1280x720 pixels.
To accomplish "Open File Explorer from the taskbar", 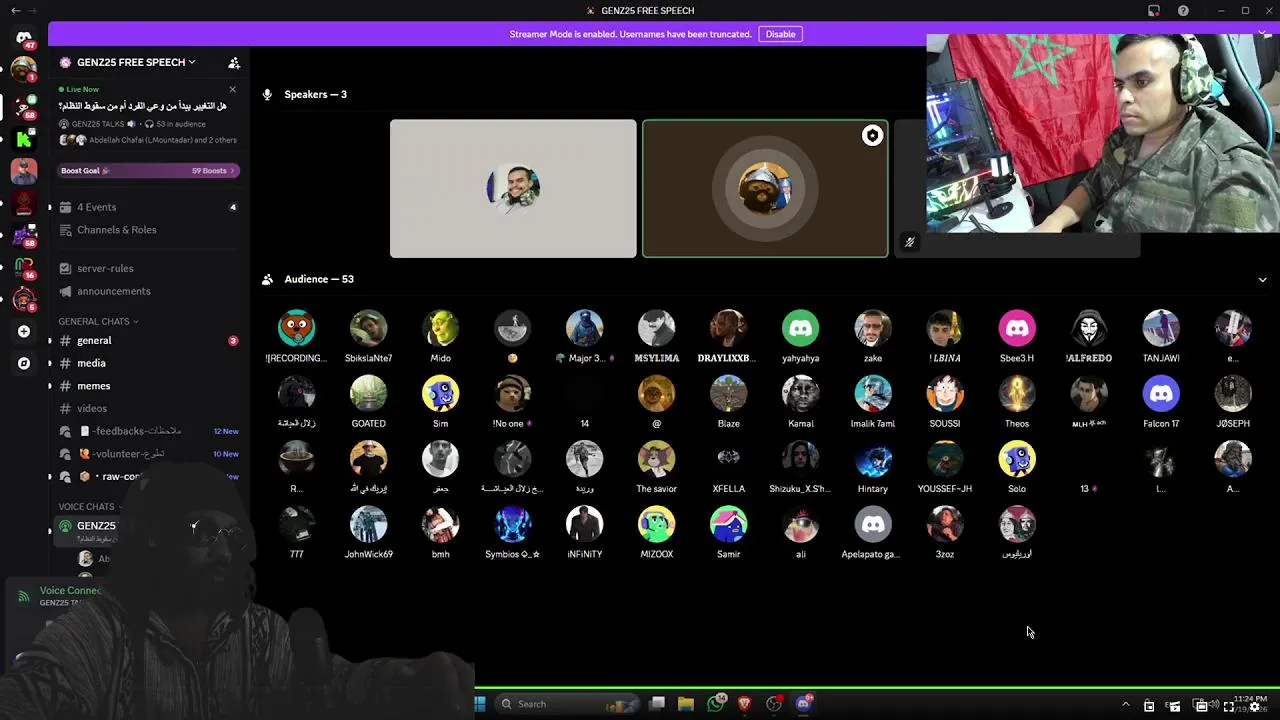I will tap(686, 704).
